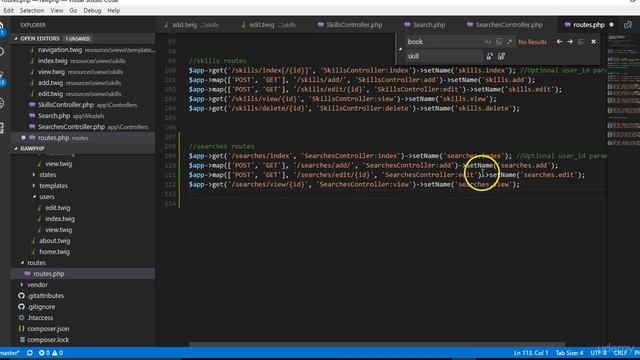Click the .gitignore git icon
The width and height of the screenshot is (640, 360).
coord(22,307)
